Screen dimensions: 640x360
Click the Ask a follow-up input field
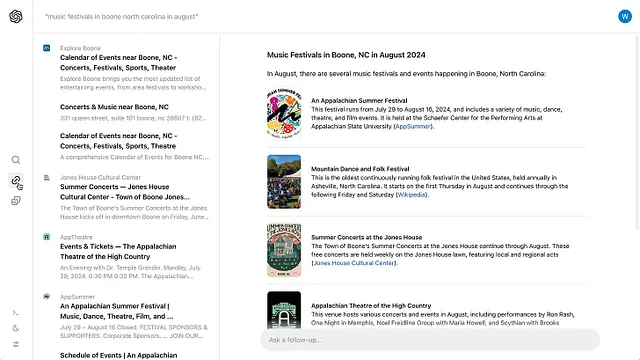[x=430, y=340]
